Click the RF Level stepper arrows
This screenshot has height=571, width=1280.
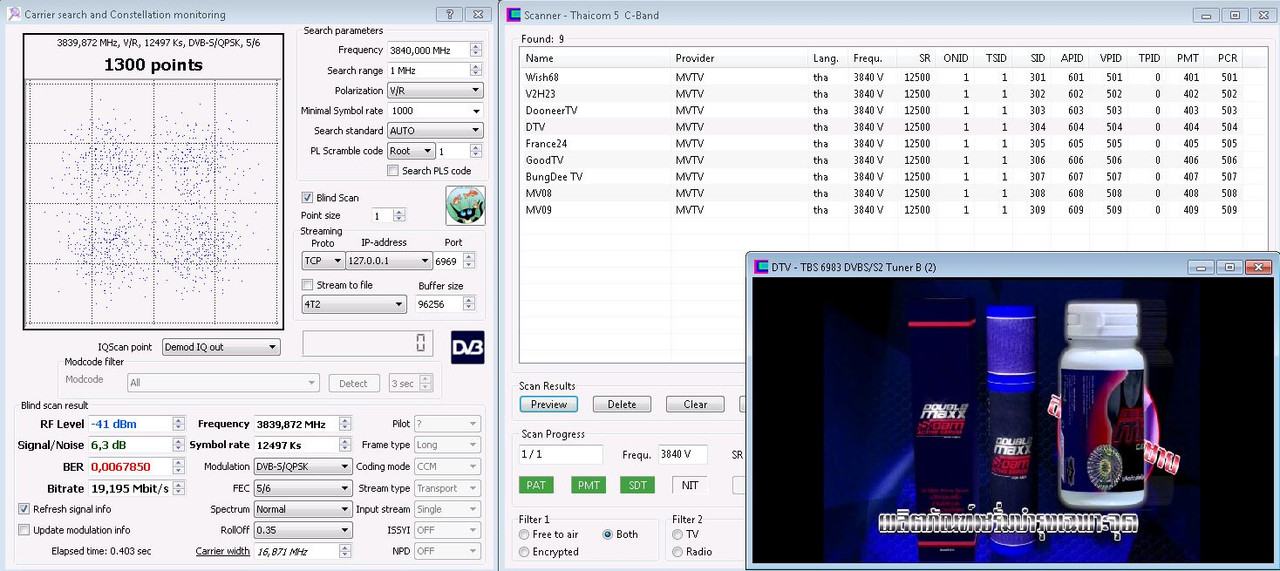click(179, 424)
